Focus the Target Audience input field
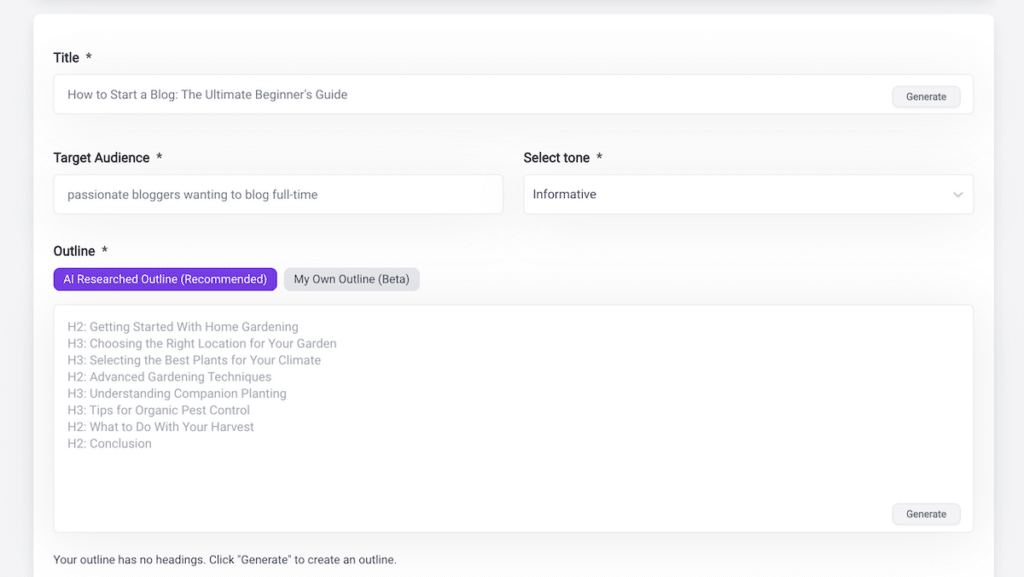The width and height of the screenshot is (1024, 577). click(278, 195)
